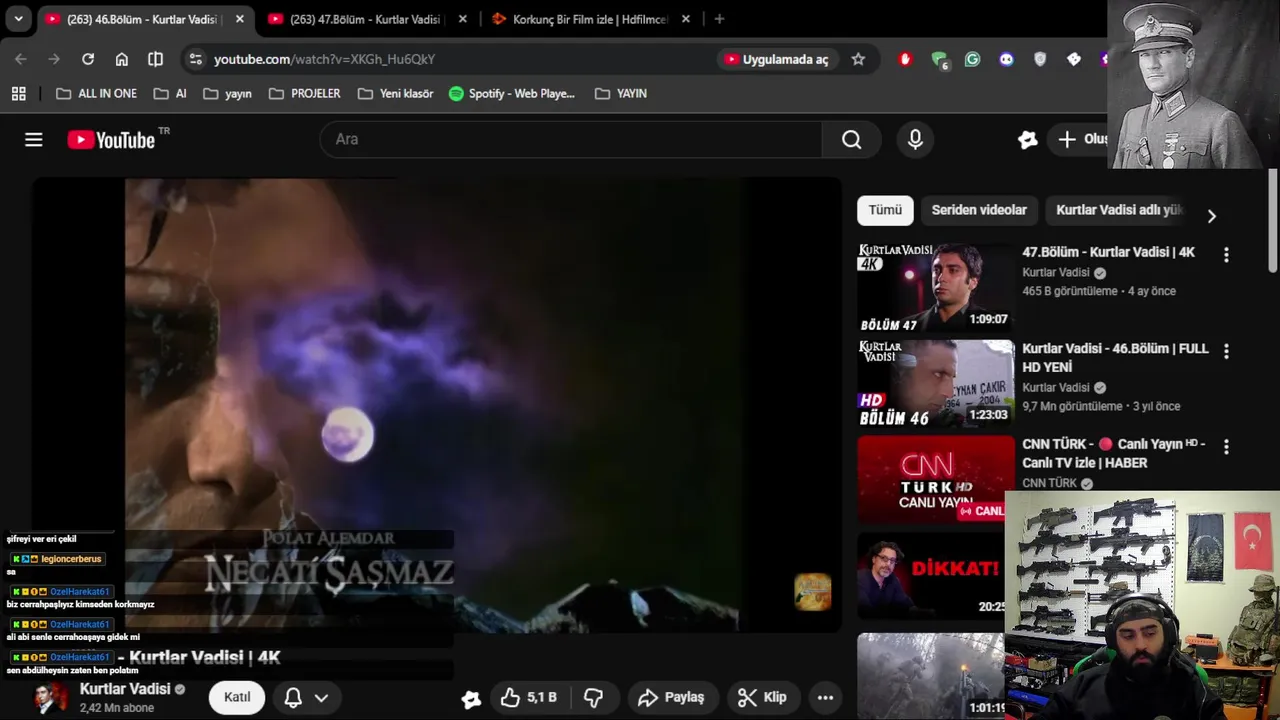Go forward with the browser arrow
1280x720 pixels.
54,59
